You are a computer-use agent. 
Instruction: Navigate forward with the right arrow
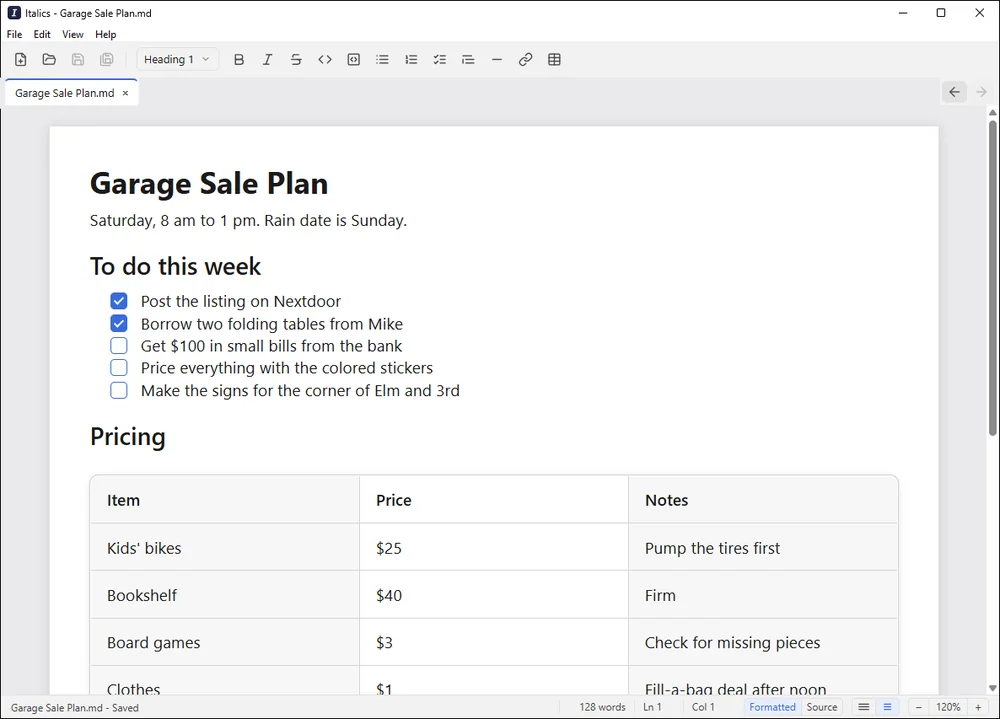pyautogui.click(x=982, y=92)
